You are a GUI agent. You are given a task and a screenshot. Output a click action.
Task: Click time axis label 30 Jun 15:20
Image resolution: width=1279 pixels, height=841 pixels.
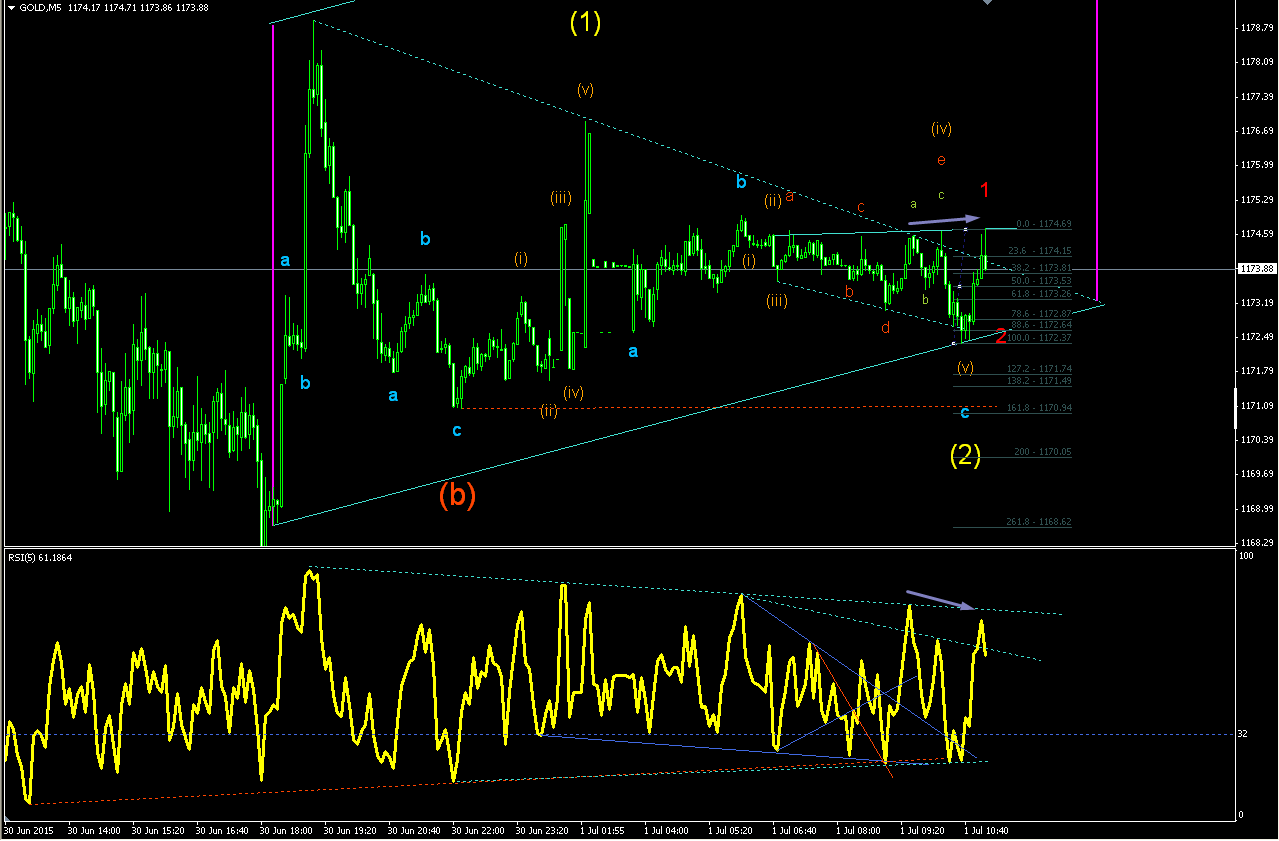[158, 831]
